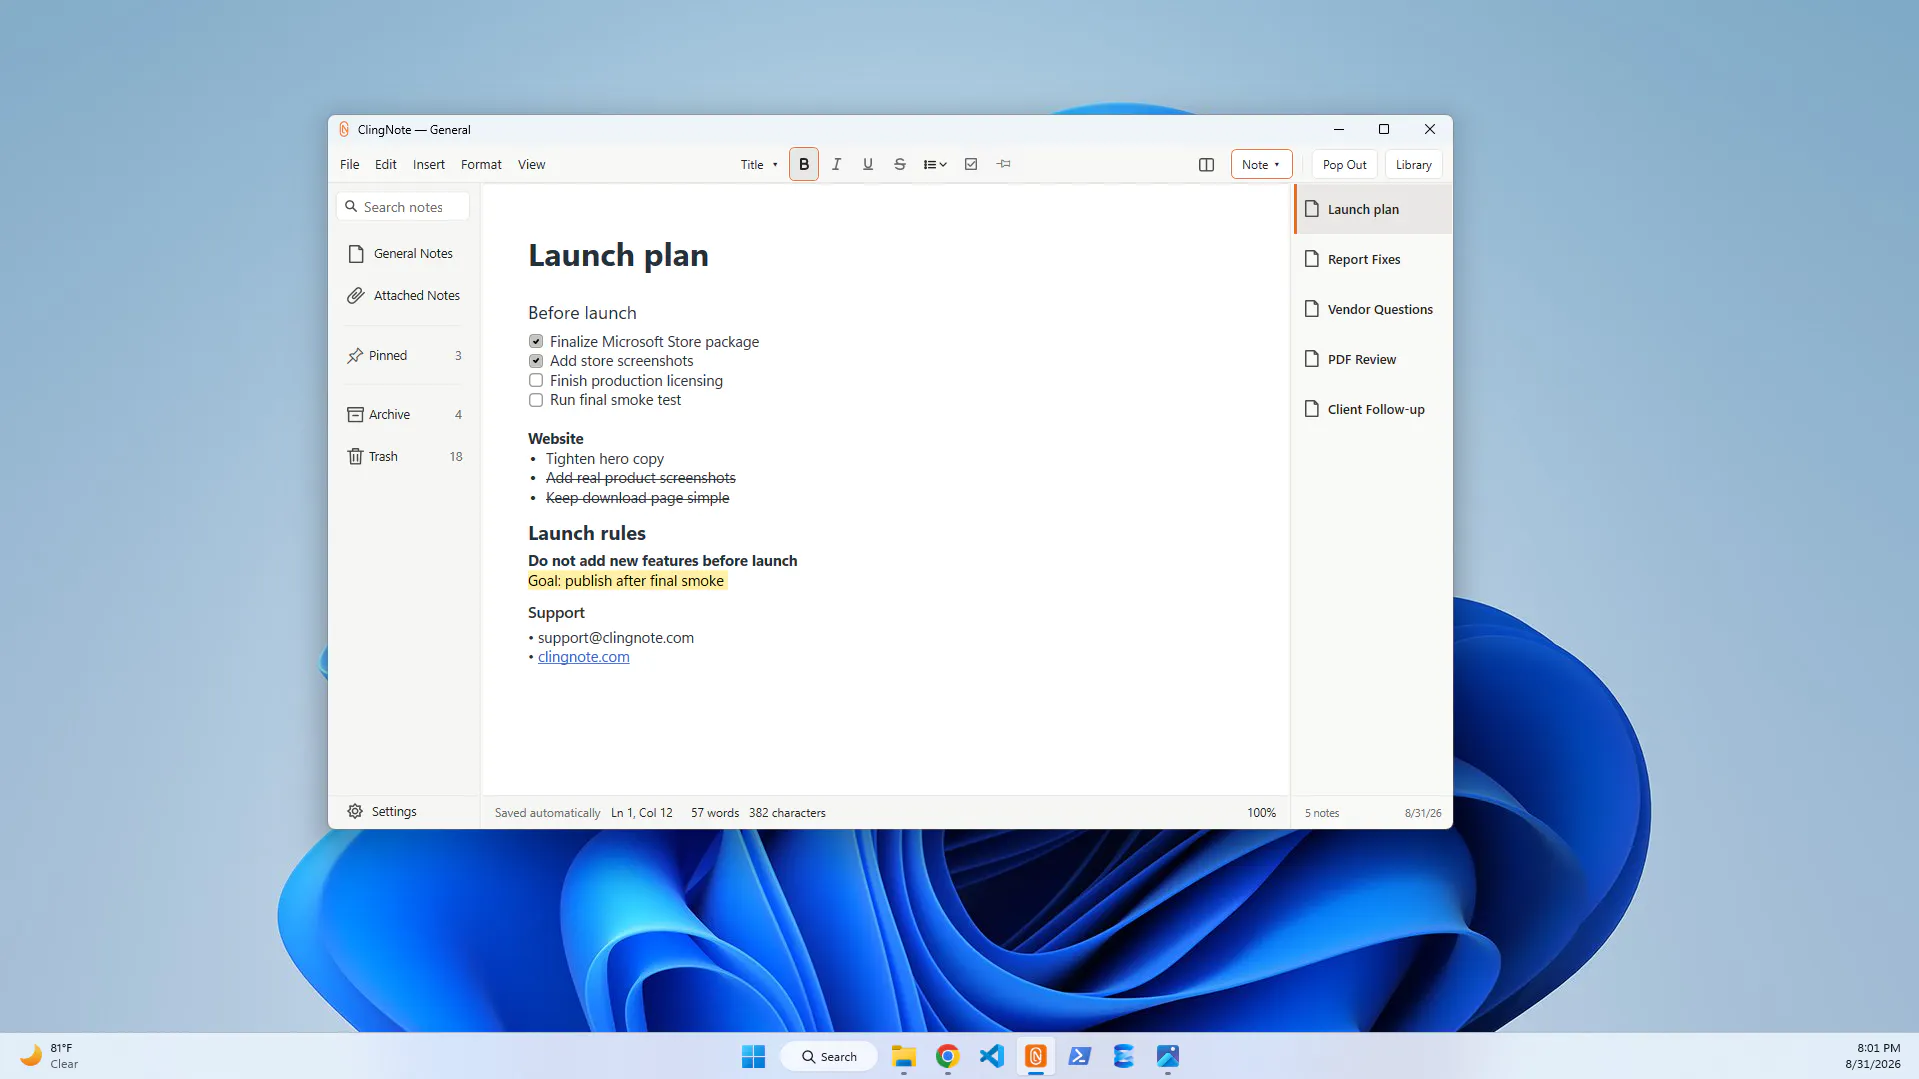Click the ClingNote logo in the title bar
The image size is (1919, 1079).
click(x=344, y=130)
